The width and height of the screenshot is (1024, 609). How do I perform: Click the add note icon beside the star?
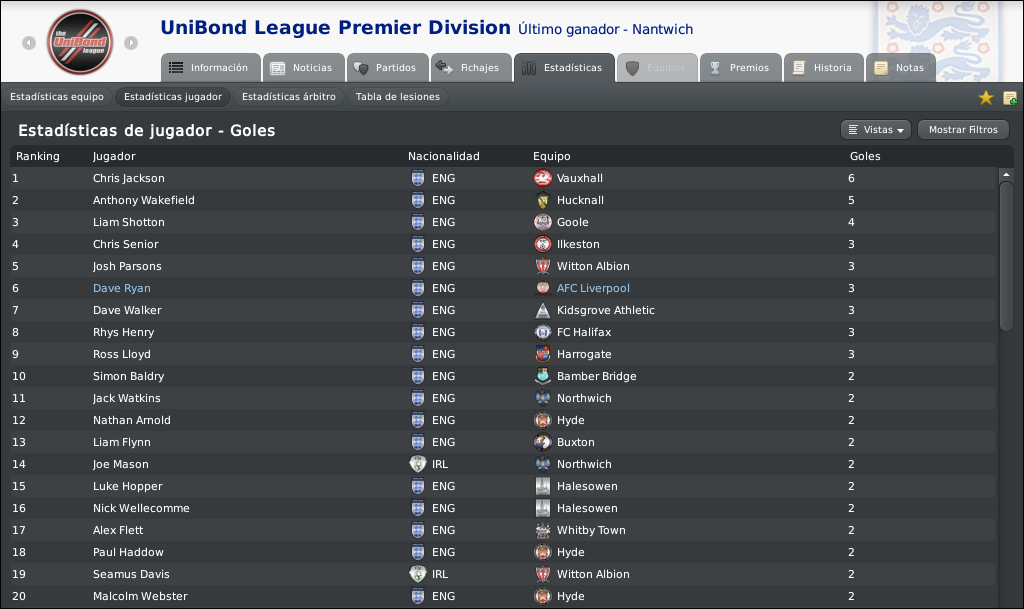click(x=1010, y=98)
